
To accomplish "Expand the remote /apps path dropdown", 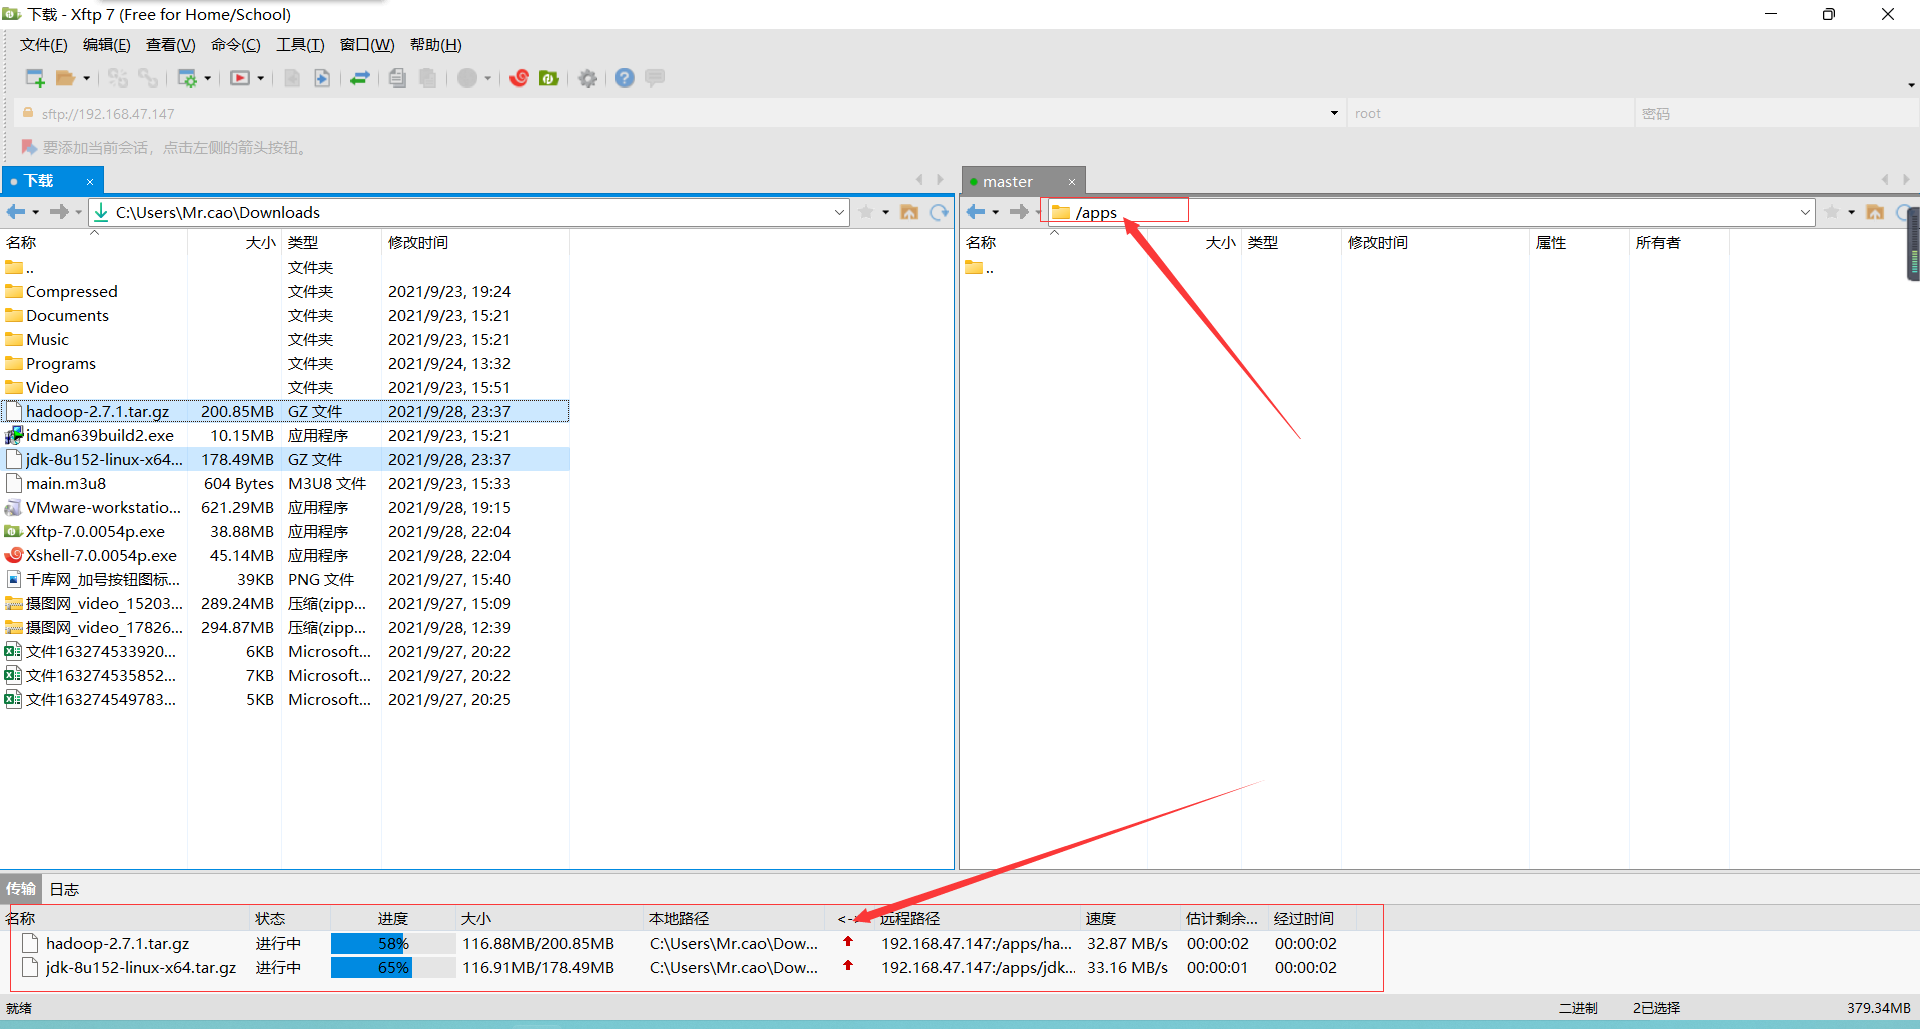I will [x=1805, y=212].
